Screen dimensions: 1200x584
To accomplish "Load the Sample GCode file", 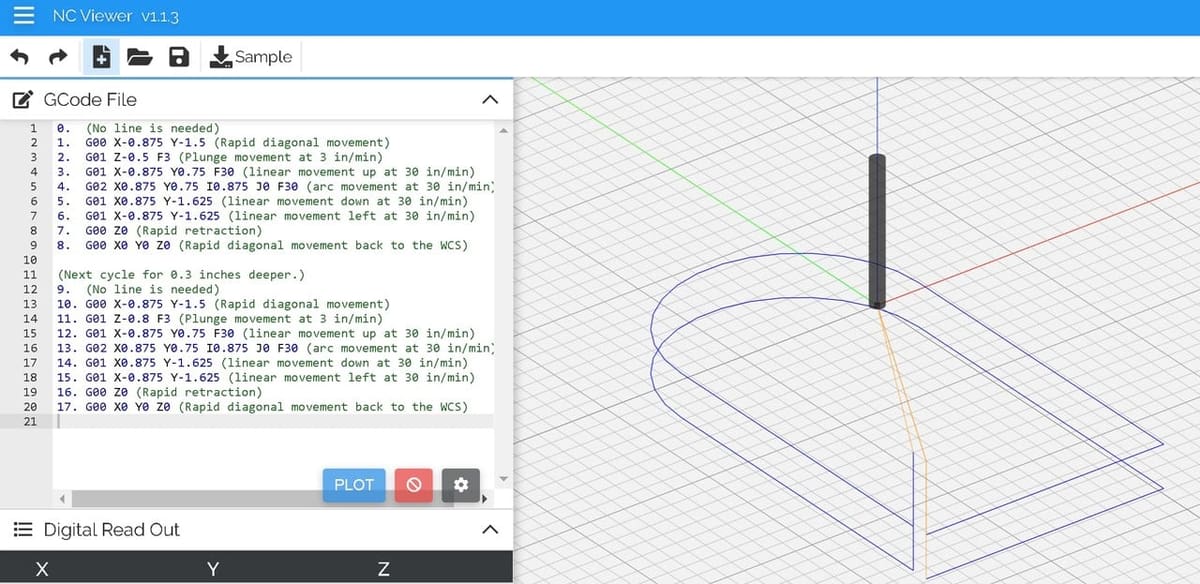I will [251, 57].
